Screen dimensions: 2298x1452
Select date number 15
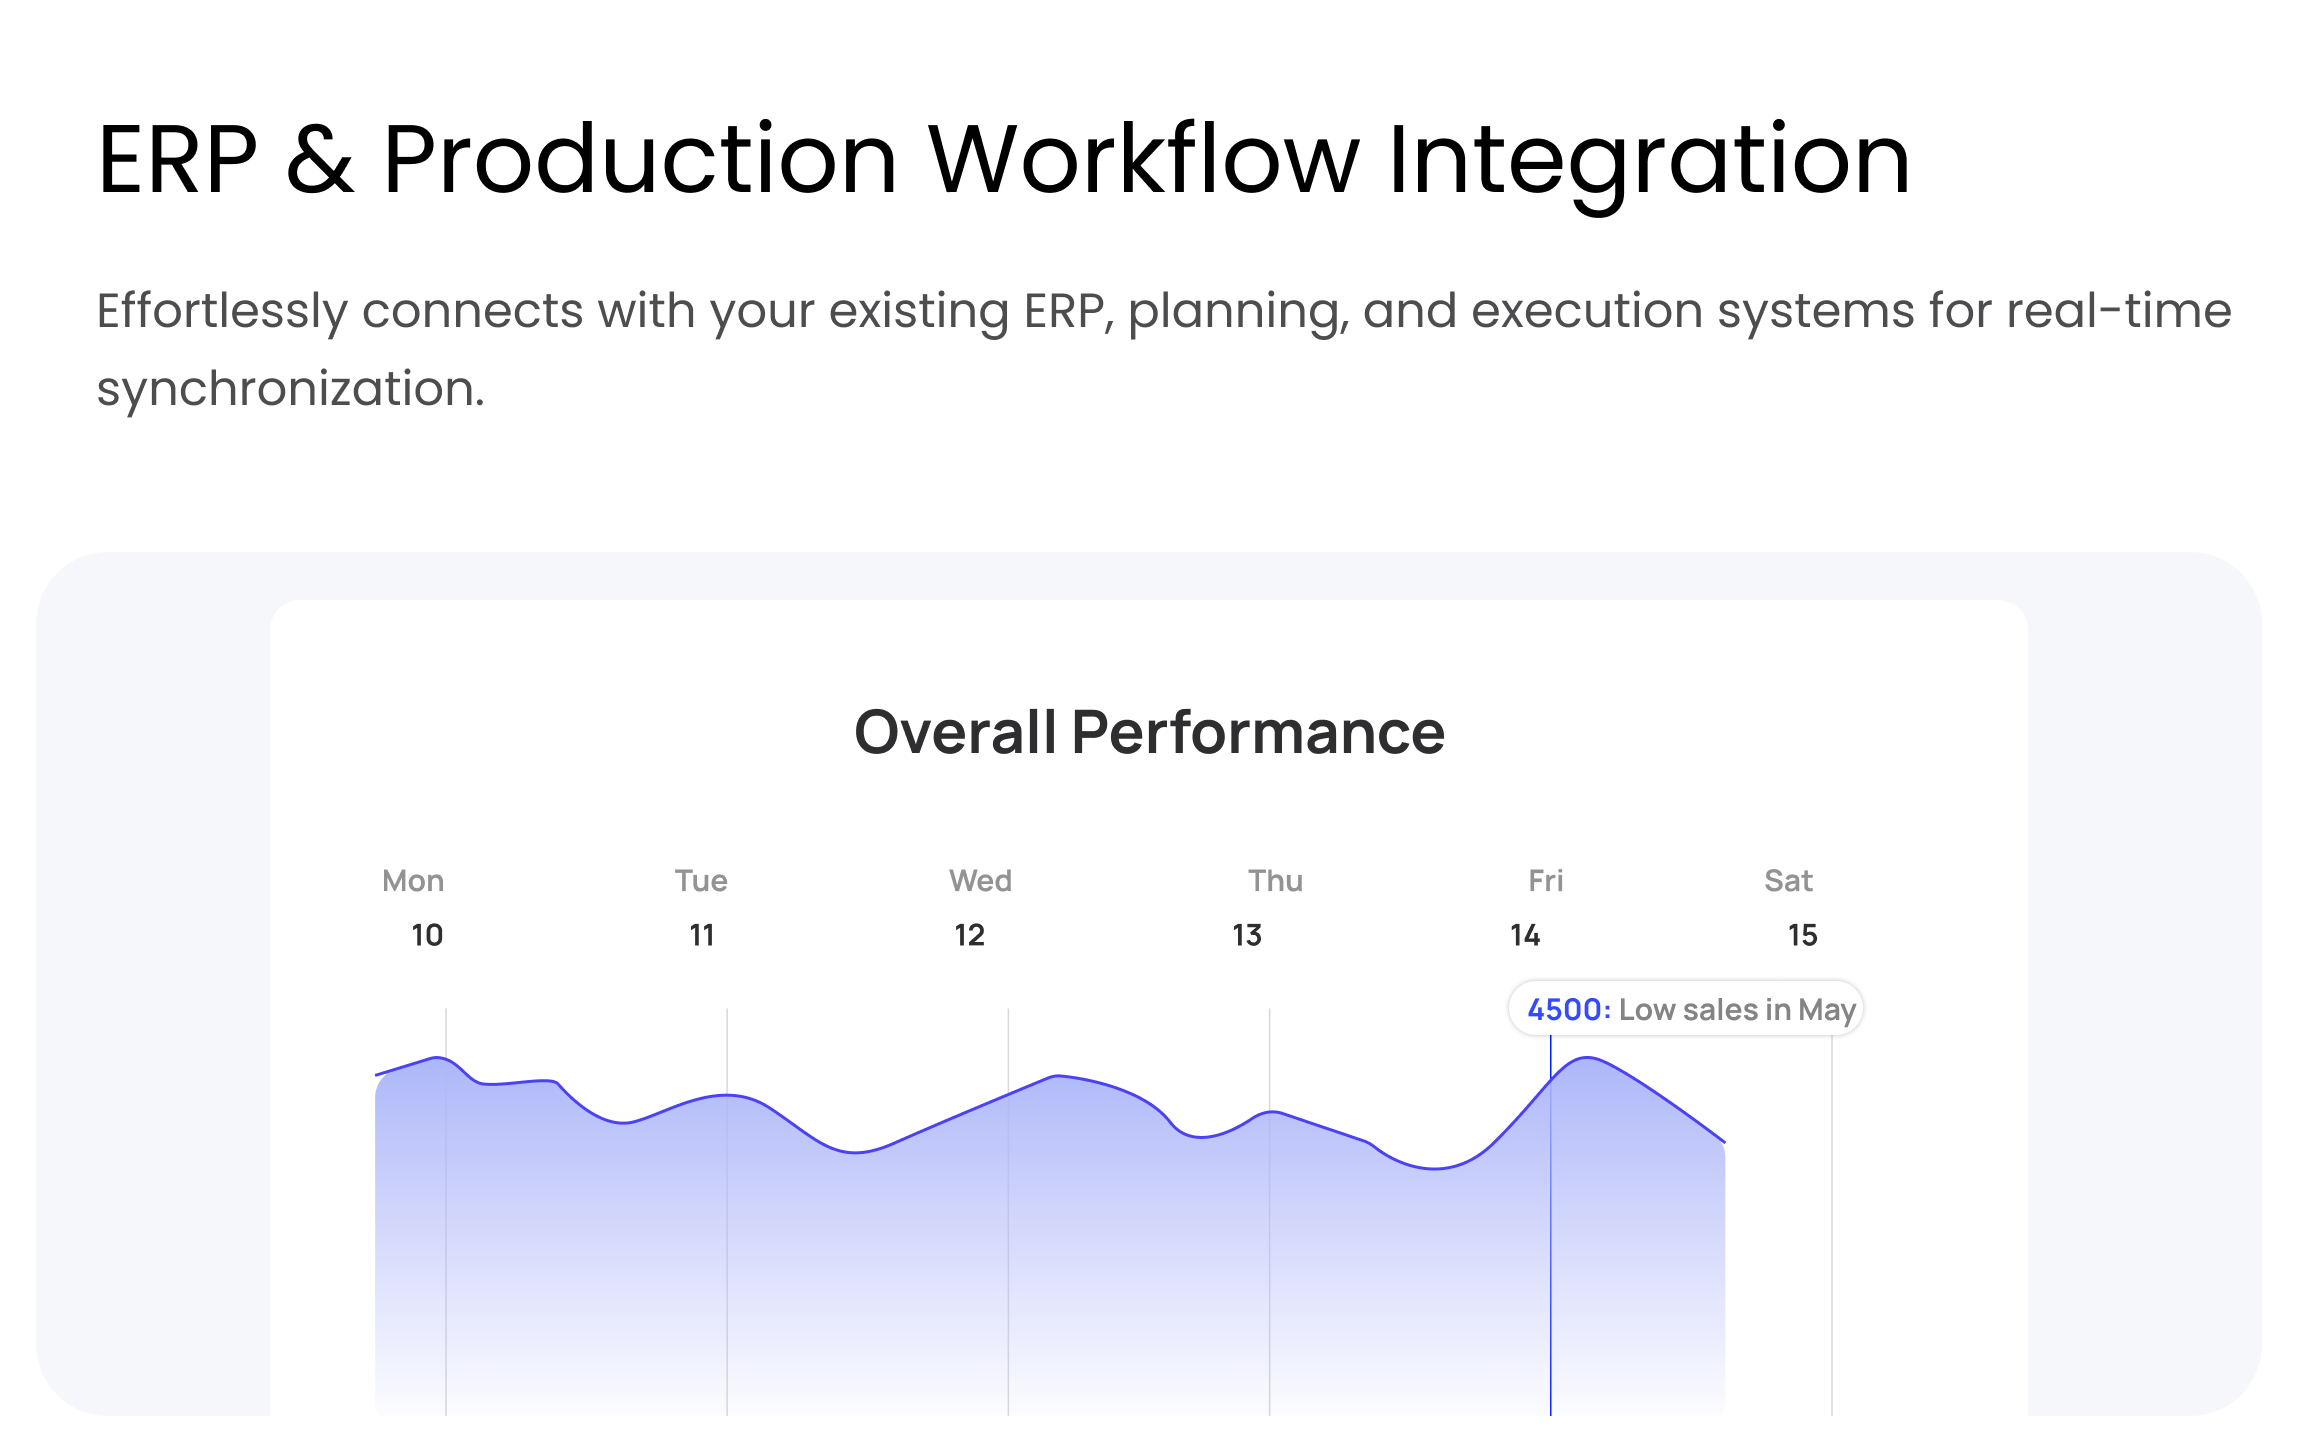tap(1802, 936)
